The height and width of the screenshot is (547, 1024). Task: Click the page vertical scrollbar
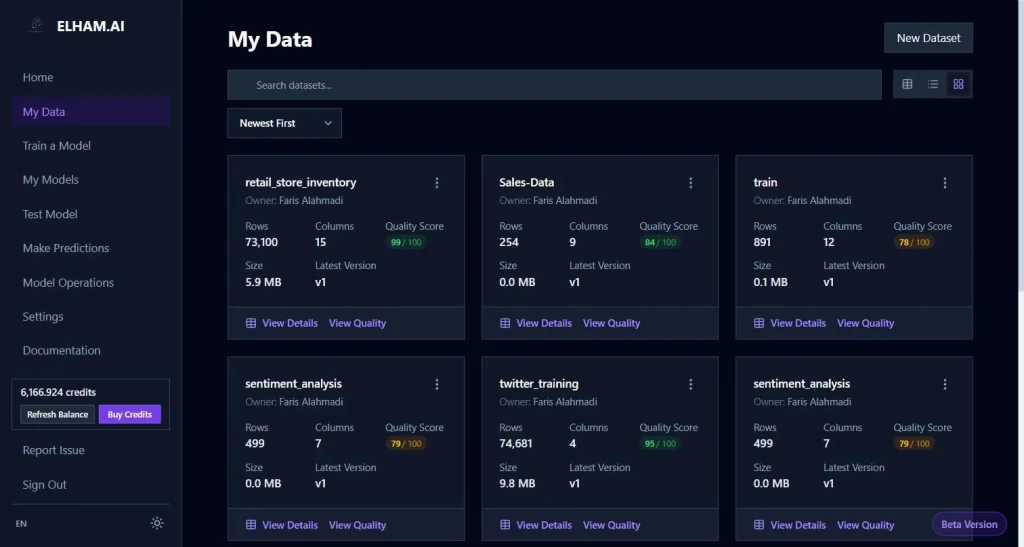pyautogui.click(x=1020, y=144)
